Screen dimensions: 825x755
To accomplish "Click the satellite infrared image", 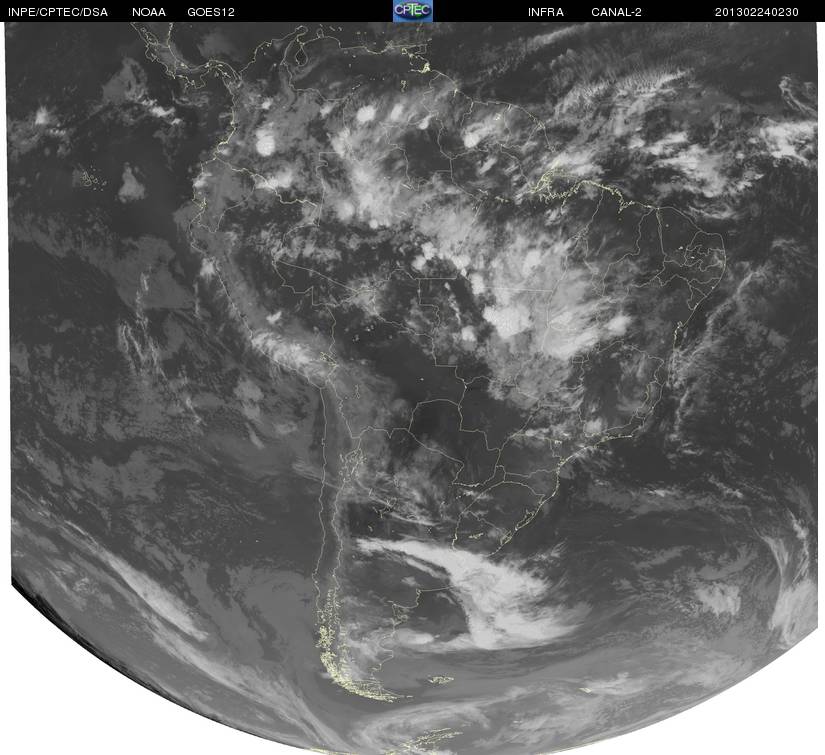I will point(414,388).
